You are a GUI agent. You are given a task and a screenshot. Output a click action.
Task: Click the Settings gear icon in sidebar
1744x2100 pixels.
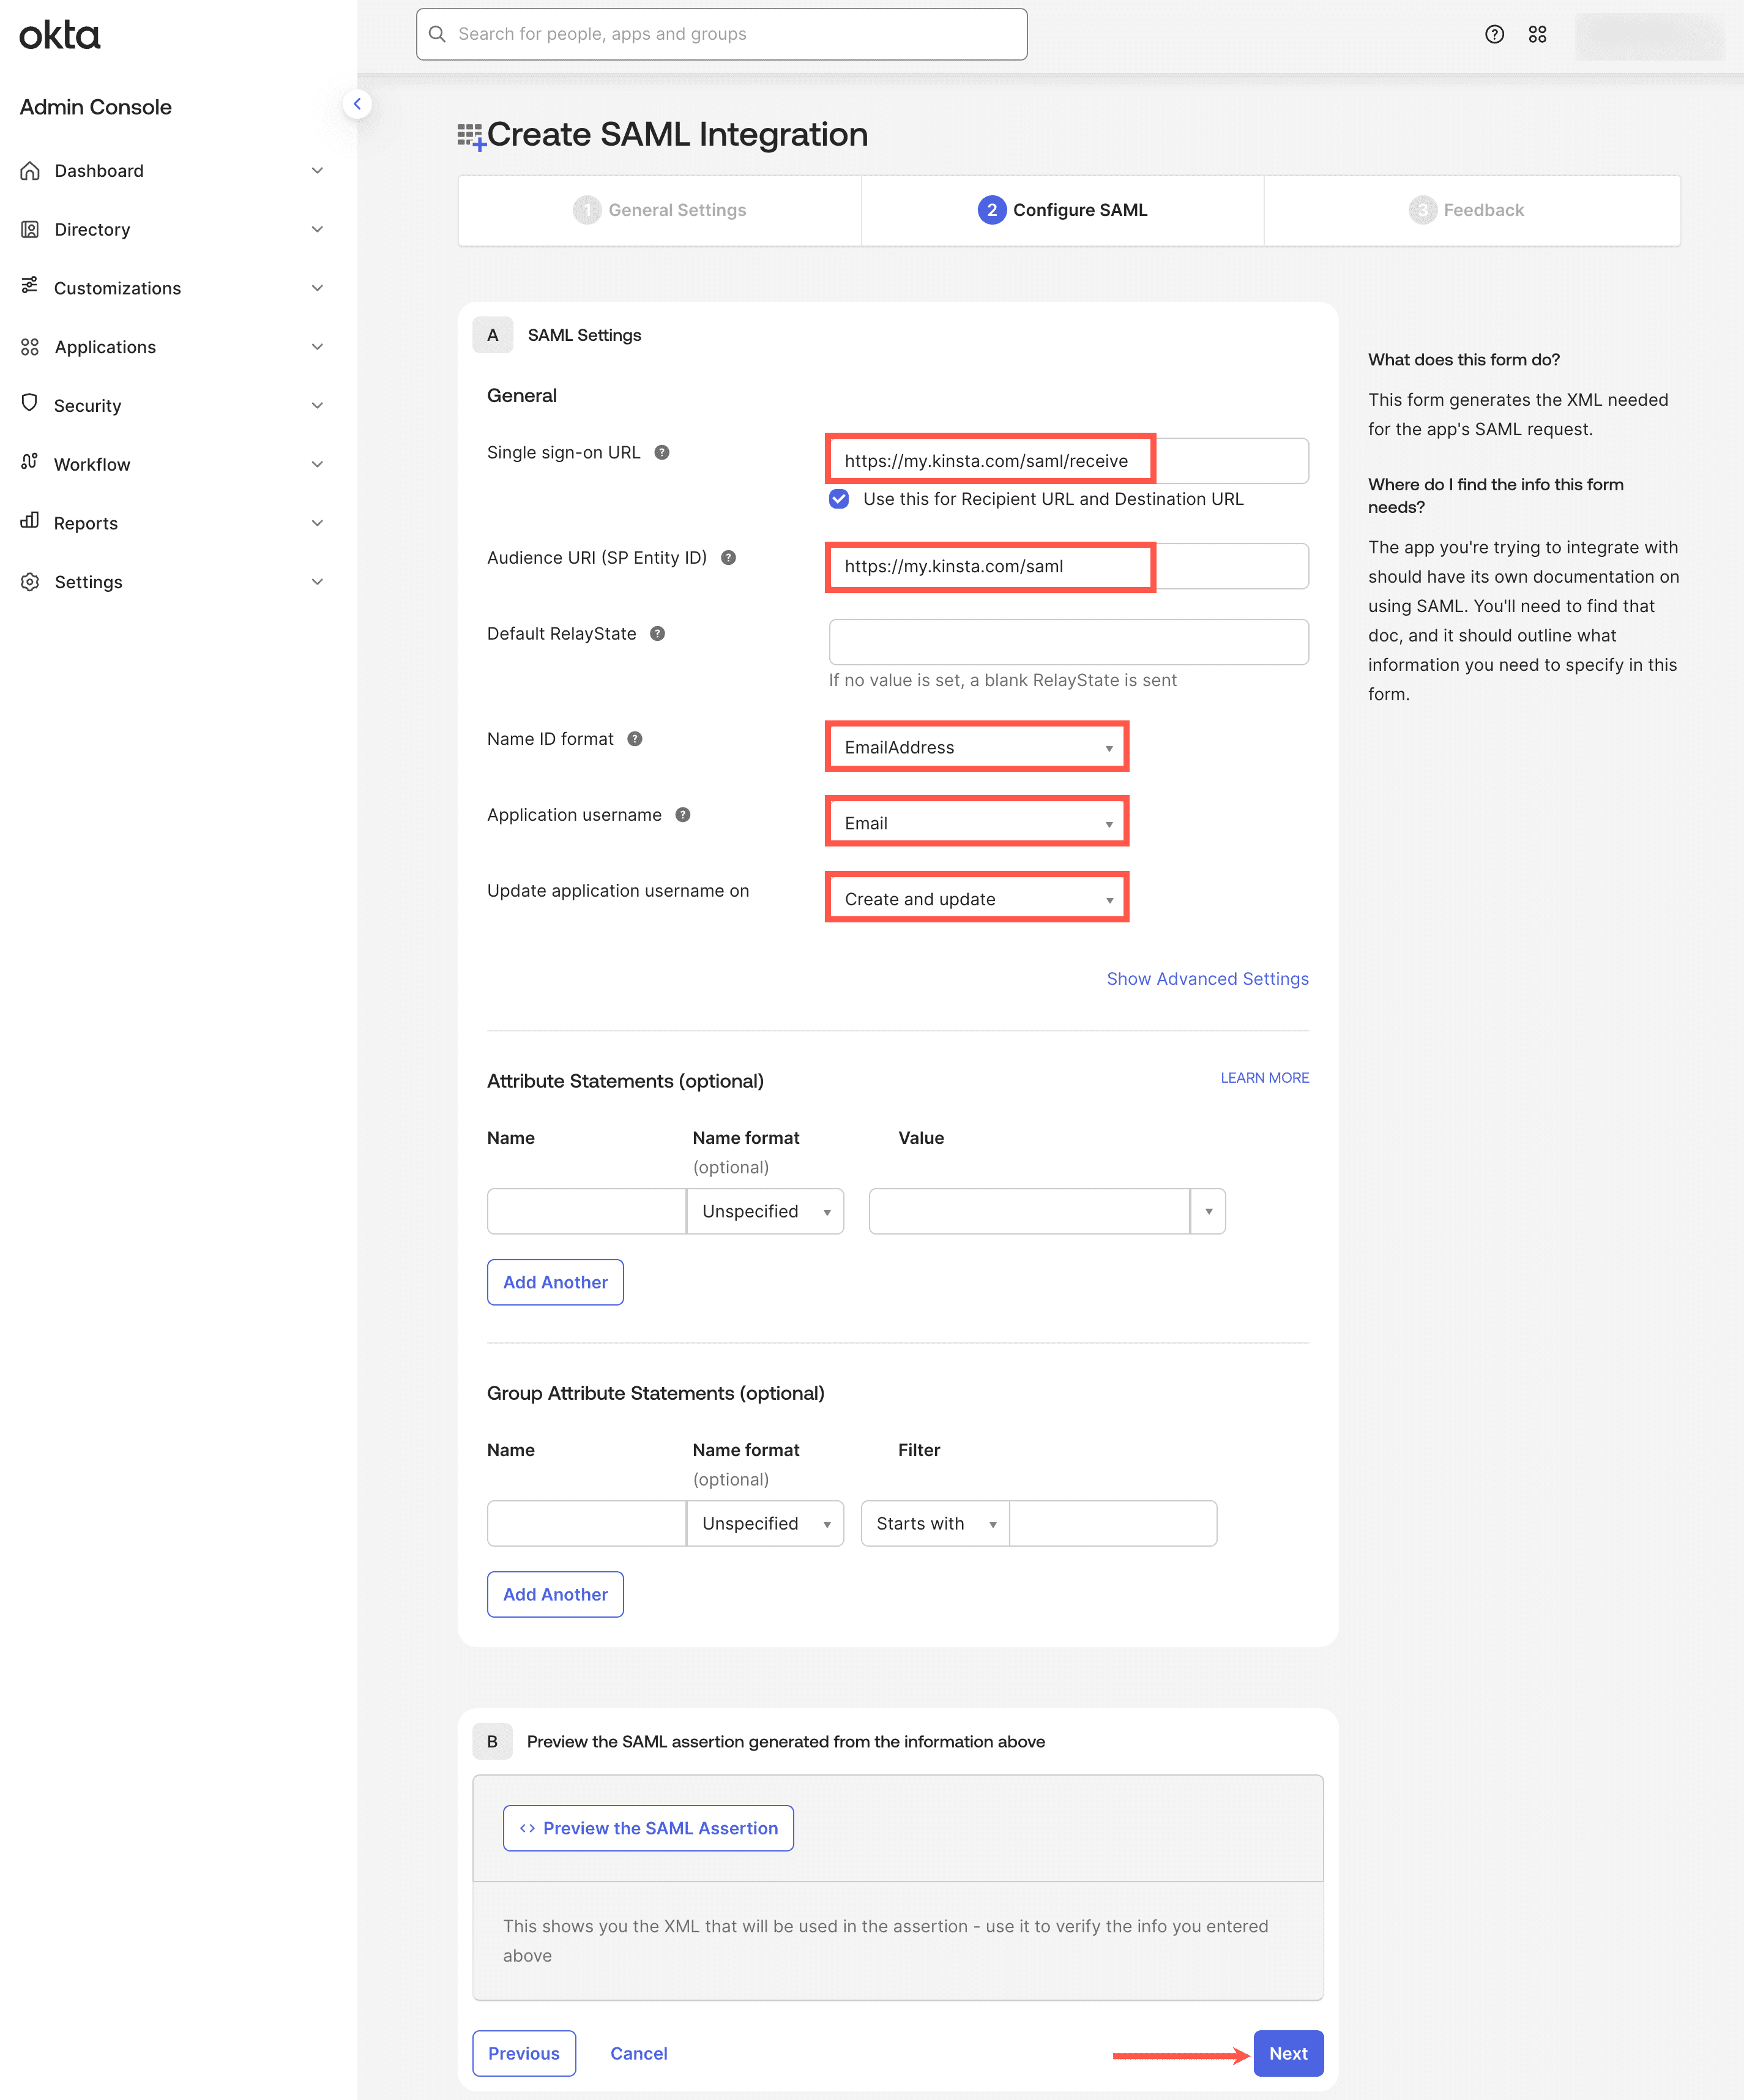(29, 581)
